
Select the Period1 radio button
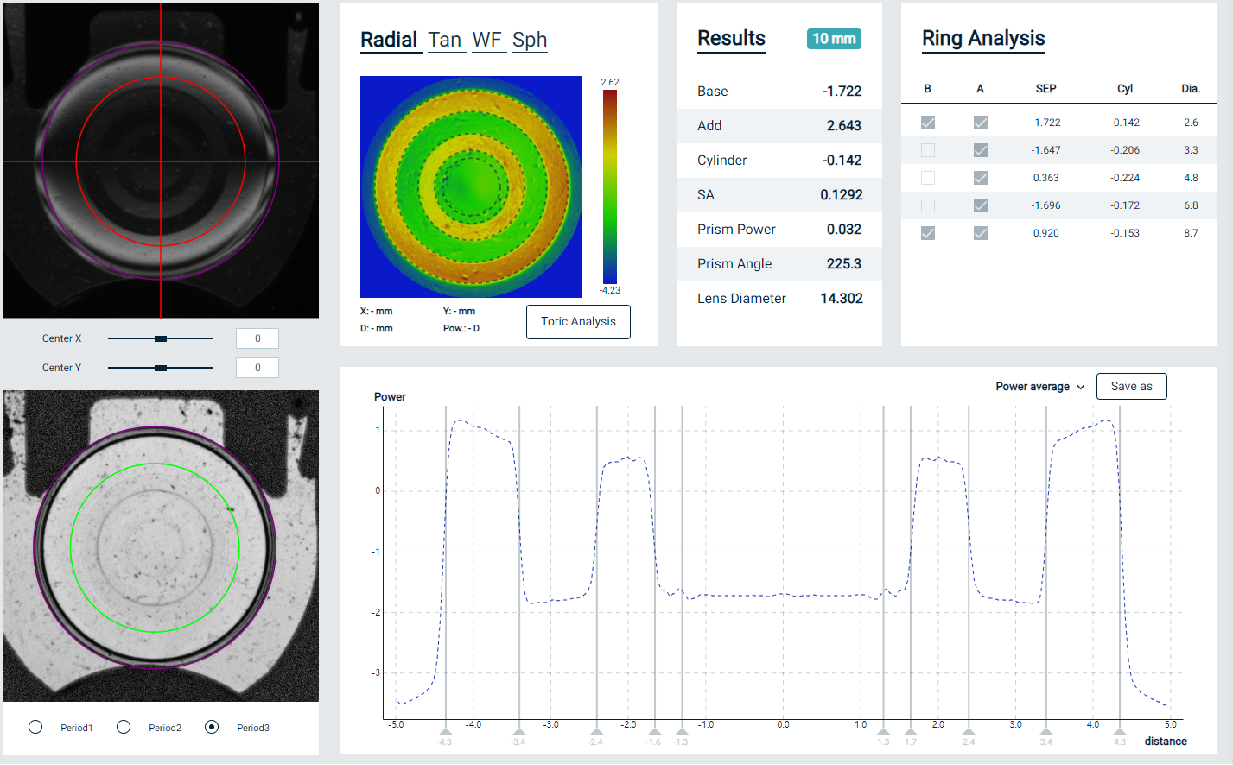35,727
